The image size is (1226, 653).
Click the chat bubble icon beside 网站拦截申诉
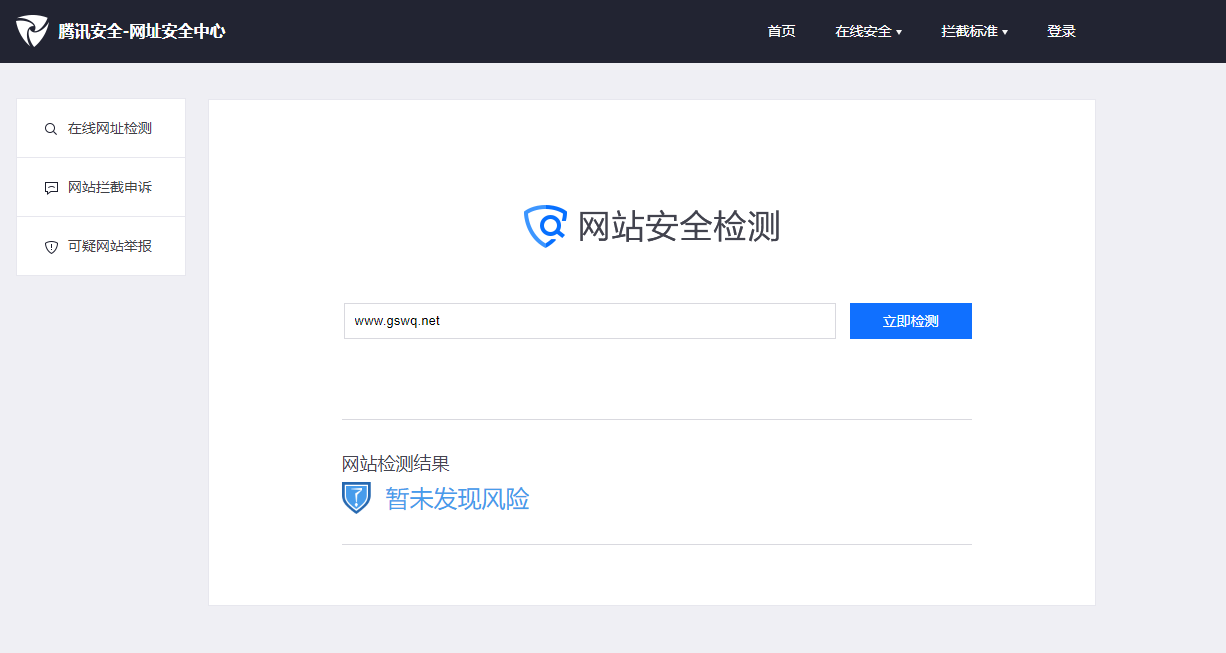click(x=51, y=188)
